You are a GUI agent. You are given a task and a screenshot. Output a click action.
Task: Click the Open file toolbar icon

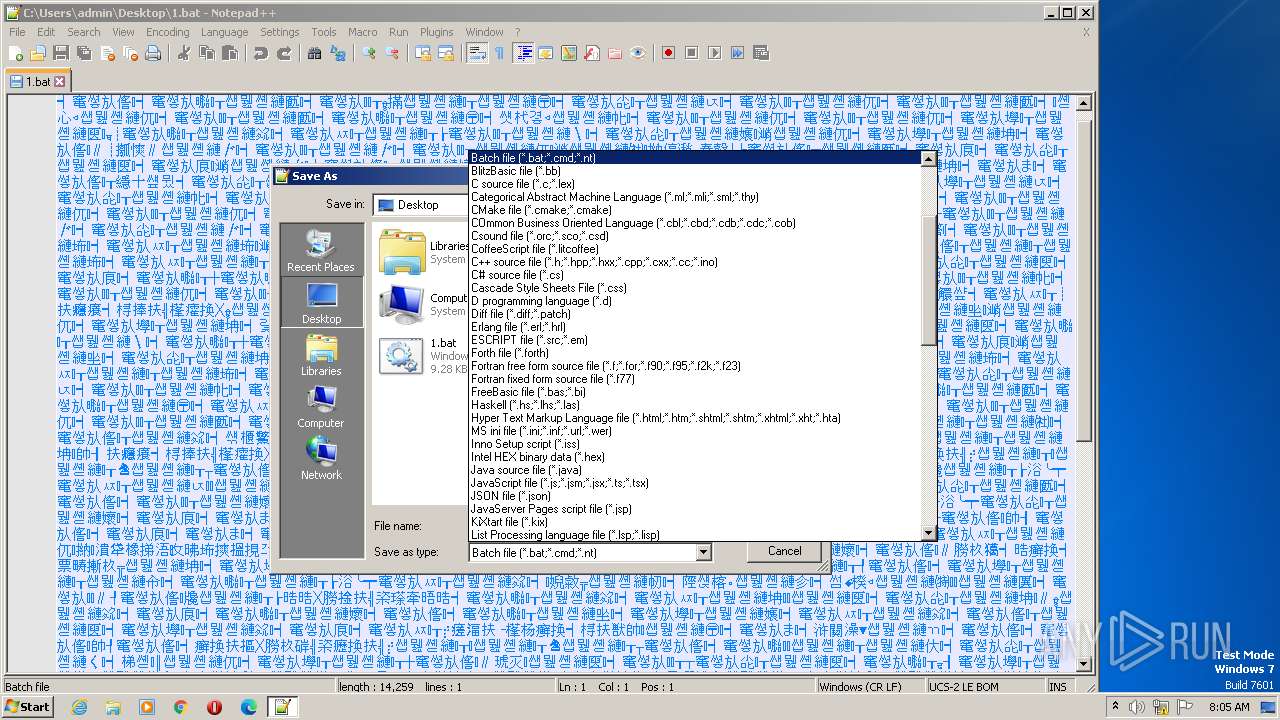point(38,53)
